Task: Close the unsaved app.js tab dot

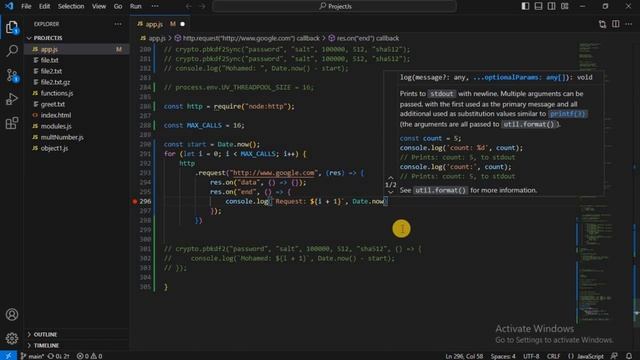Action: point(182,24)
